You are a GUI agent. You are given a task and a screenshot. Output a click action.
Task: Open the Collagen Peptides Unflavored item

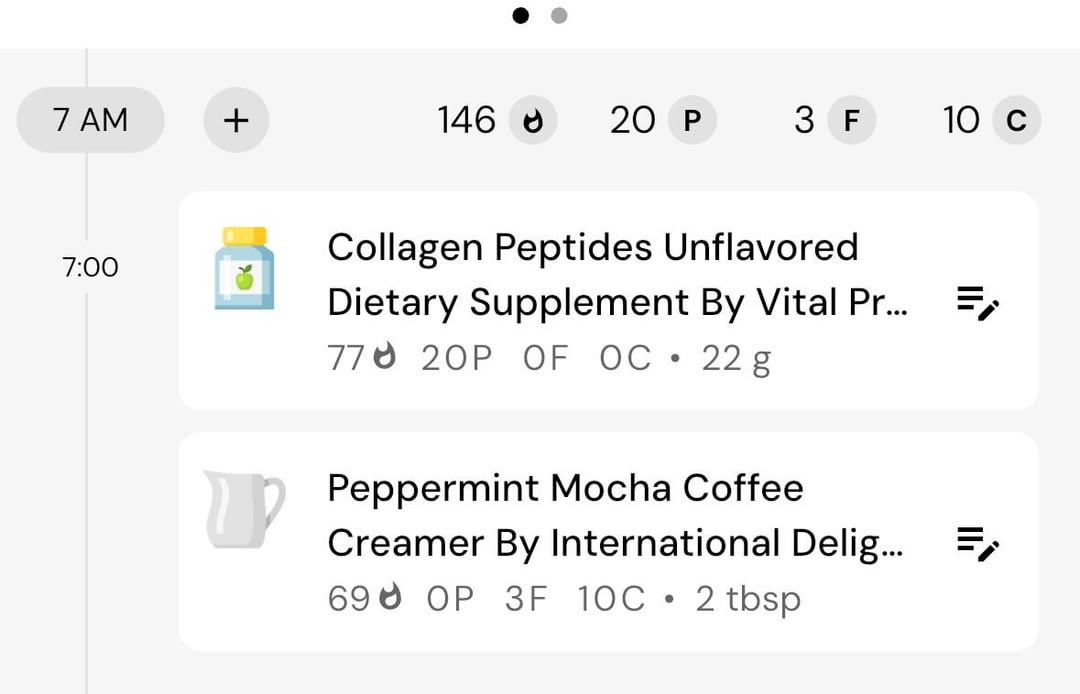click(x=608, y=301)
